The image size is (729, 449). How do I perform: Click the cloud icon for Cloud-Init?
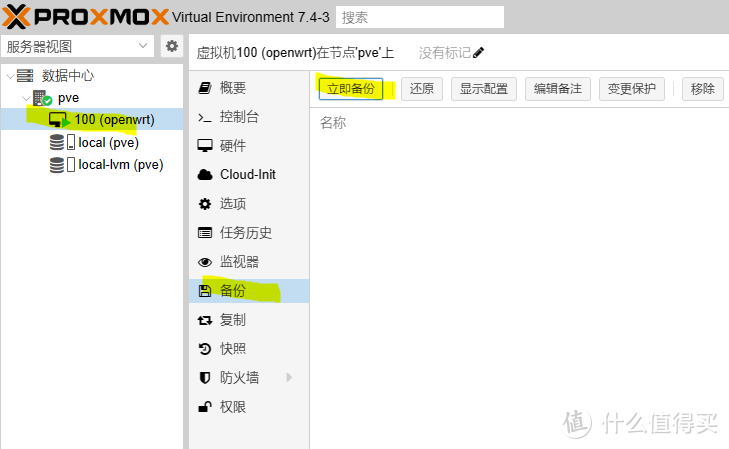click(x=205, y=175)
